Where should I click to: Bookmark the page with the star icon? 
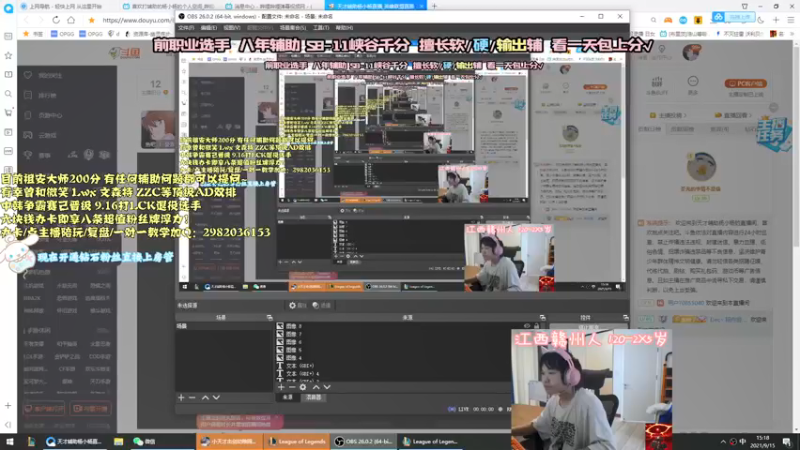tap(91, 20)
